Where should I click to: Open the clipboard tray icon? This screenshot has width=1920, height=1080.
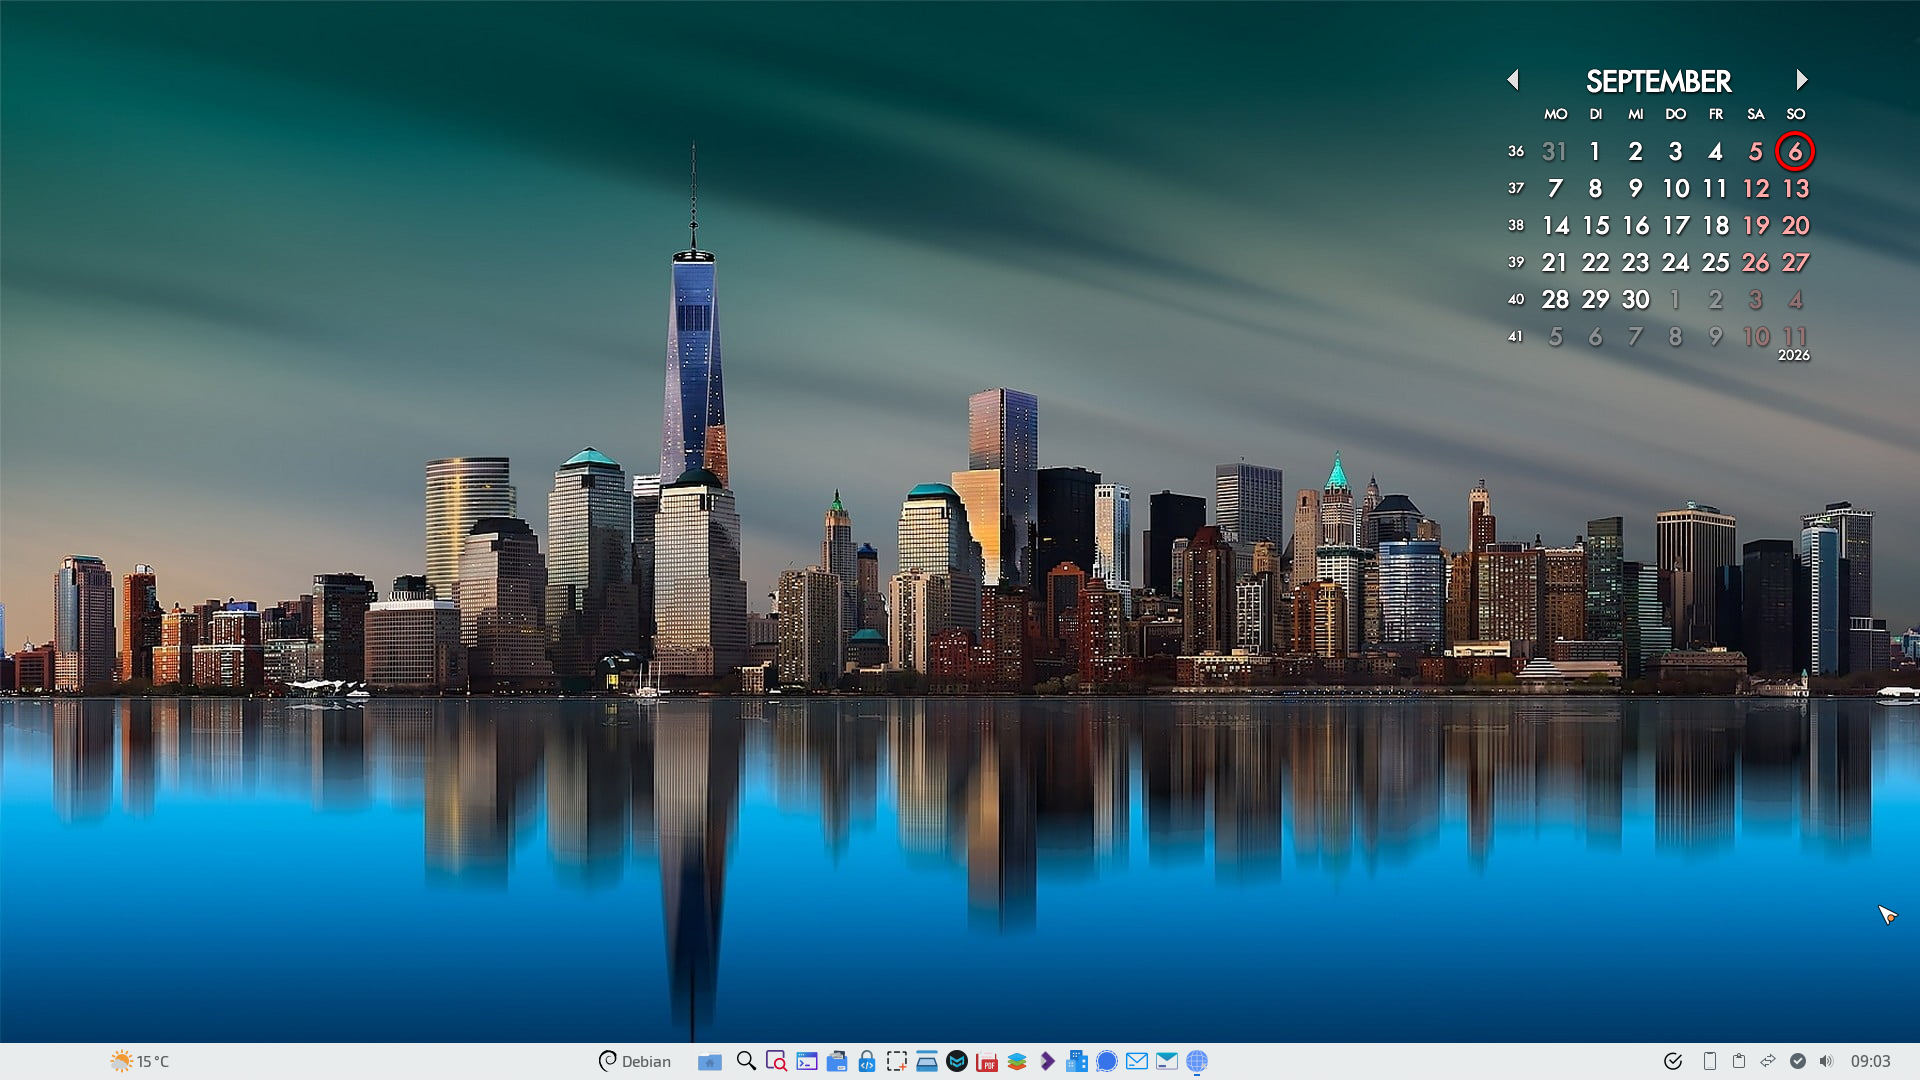click(1739, 1061)
